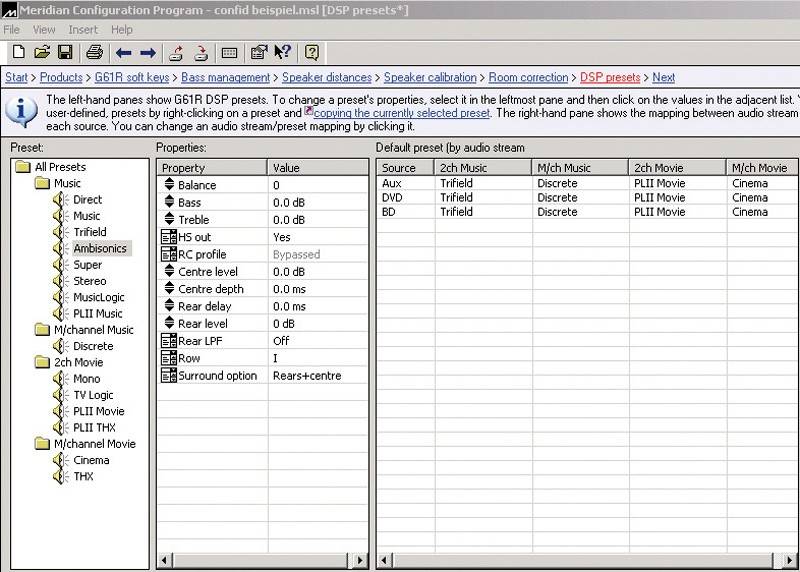Open the Insert menu
This screenshot has height=572, width=800.
83,30
